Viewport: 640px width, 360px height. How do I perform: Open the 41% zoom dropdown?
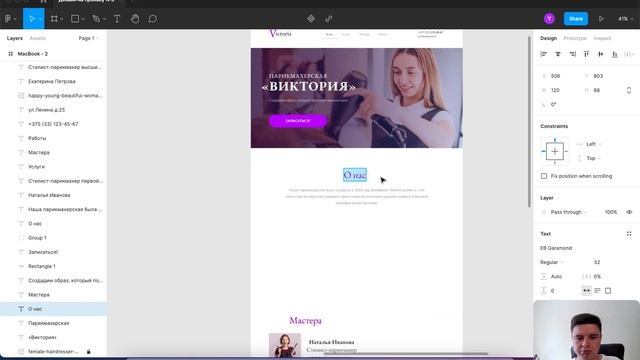click(626, 19)
